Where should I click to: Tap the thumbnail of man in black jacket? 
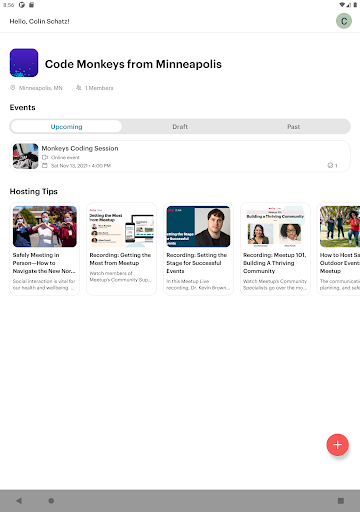pos(198,227)
